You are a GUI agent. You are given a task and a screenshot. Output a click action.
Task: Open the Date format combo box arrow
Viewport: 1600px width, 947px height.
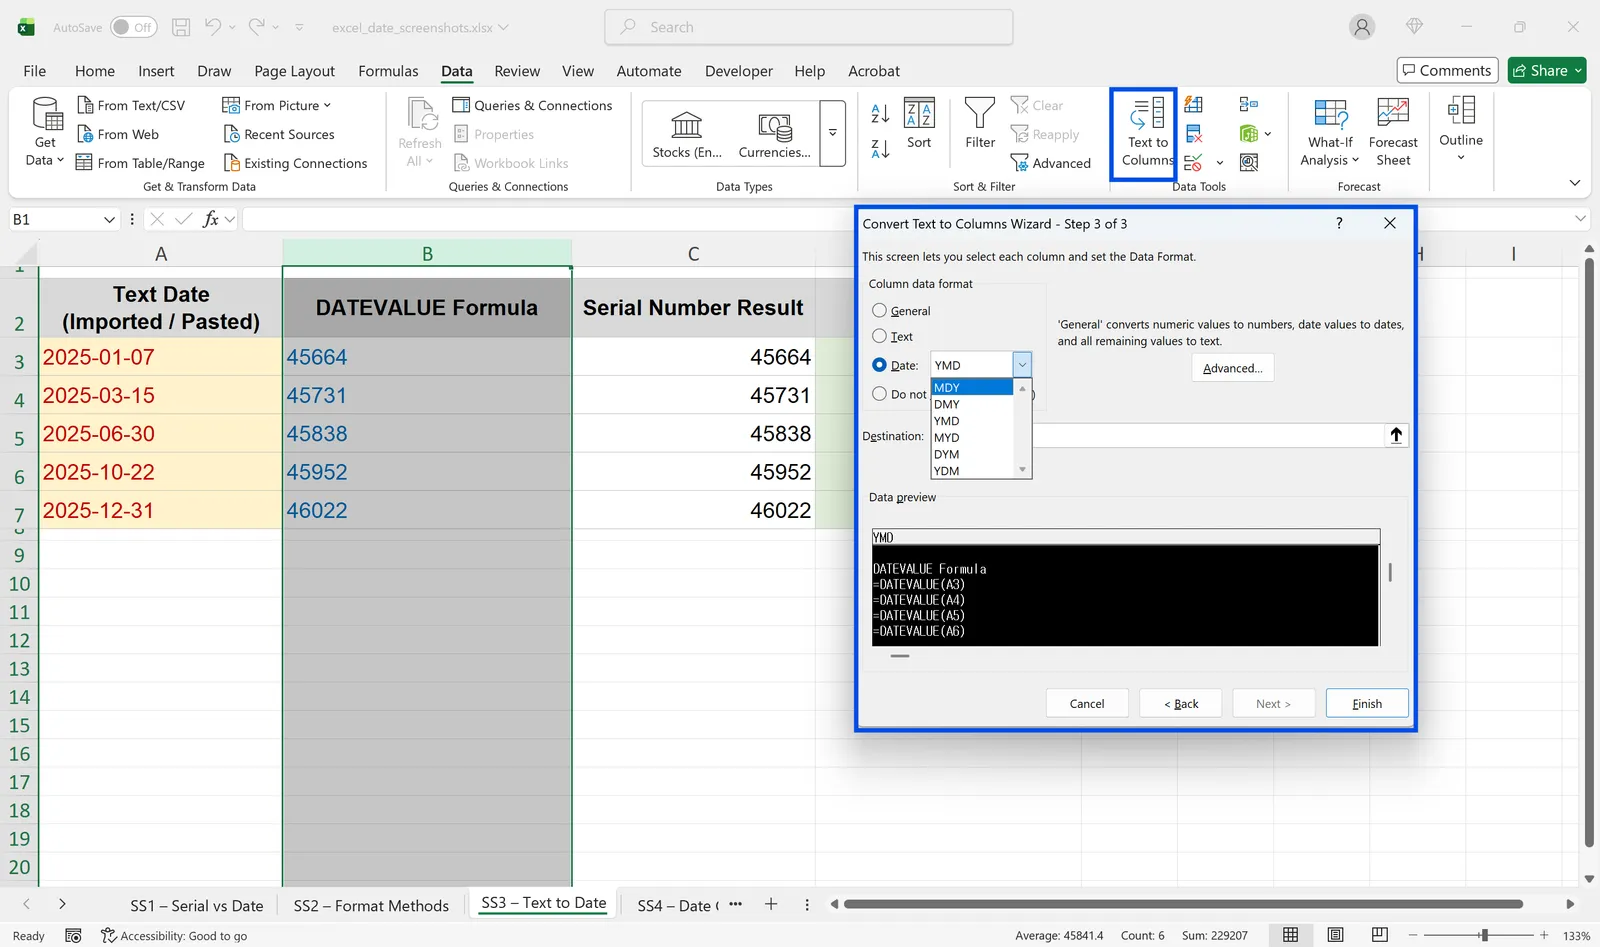pyautogui.click(x=1022, y=365)
